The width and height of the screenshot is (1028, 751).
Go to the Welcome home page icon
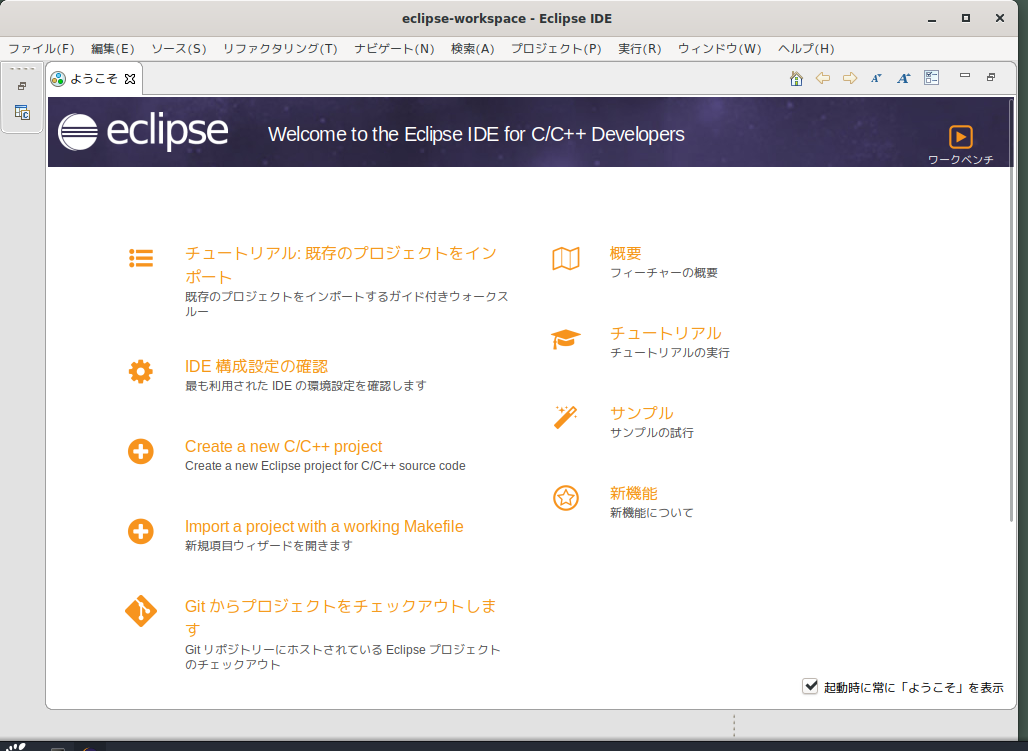tap(796, 79)
